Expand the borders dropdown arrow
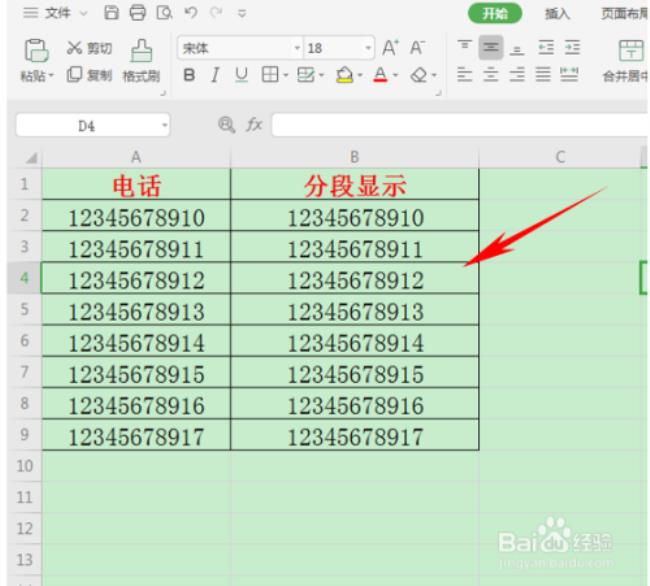 (x=286, y=75)
